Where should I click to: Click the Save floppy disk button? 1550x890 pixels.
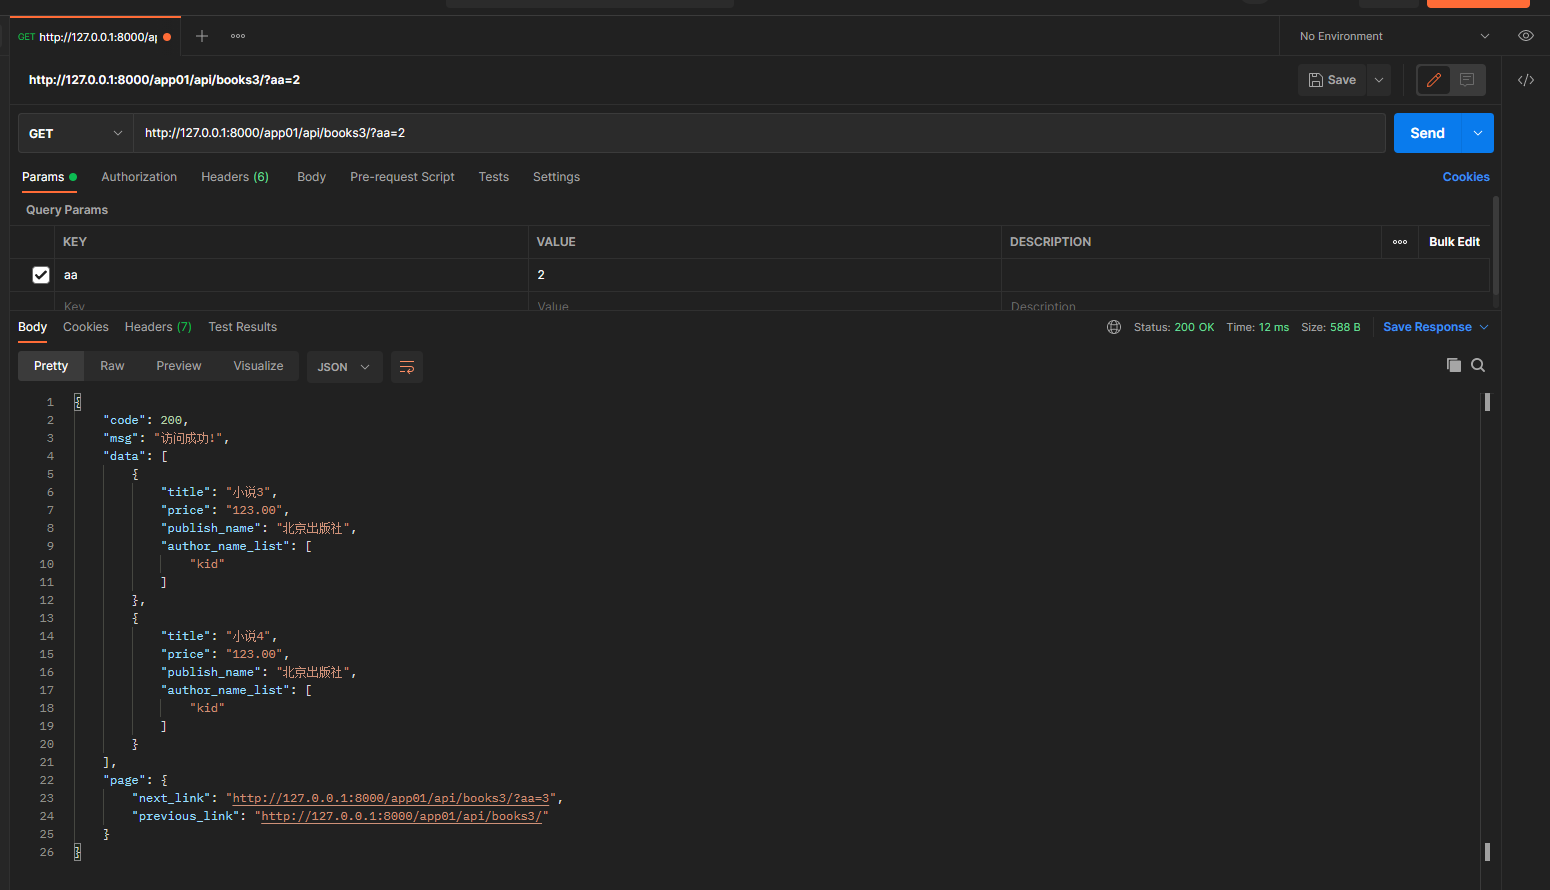pyautogui.click(x=1332, y=80)
